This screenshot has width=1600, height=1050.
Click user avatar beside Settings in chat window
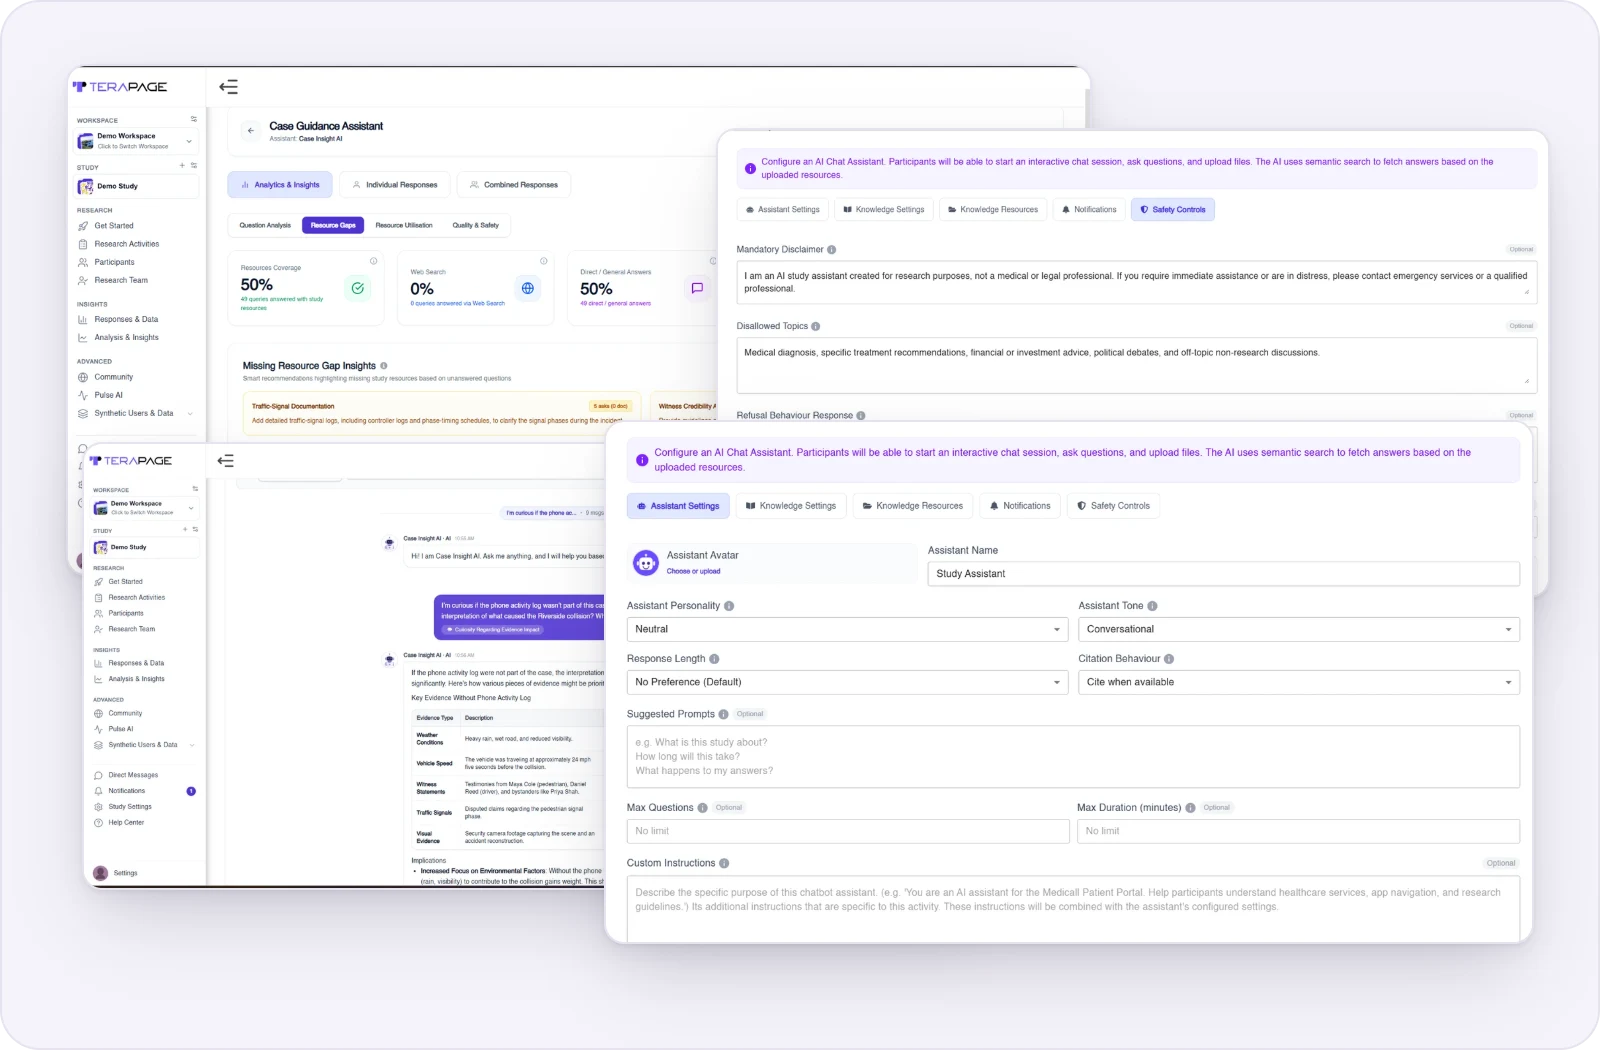[x=100, y=873]
